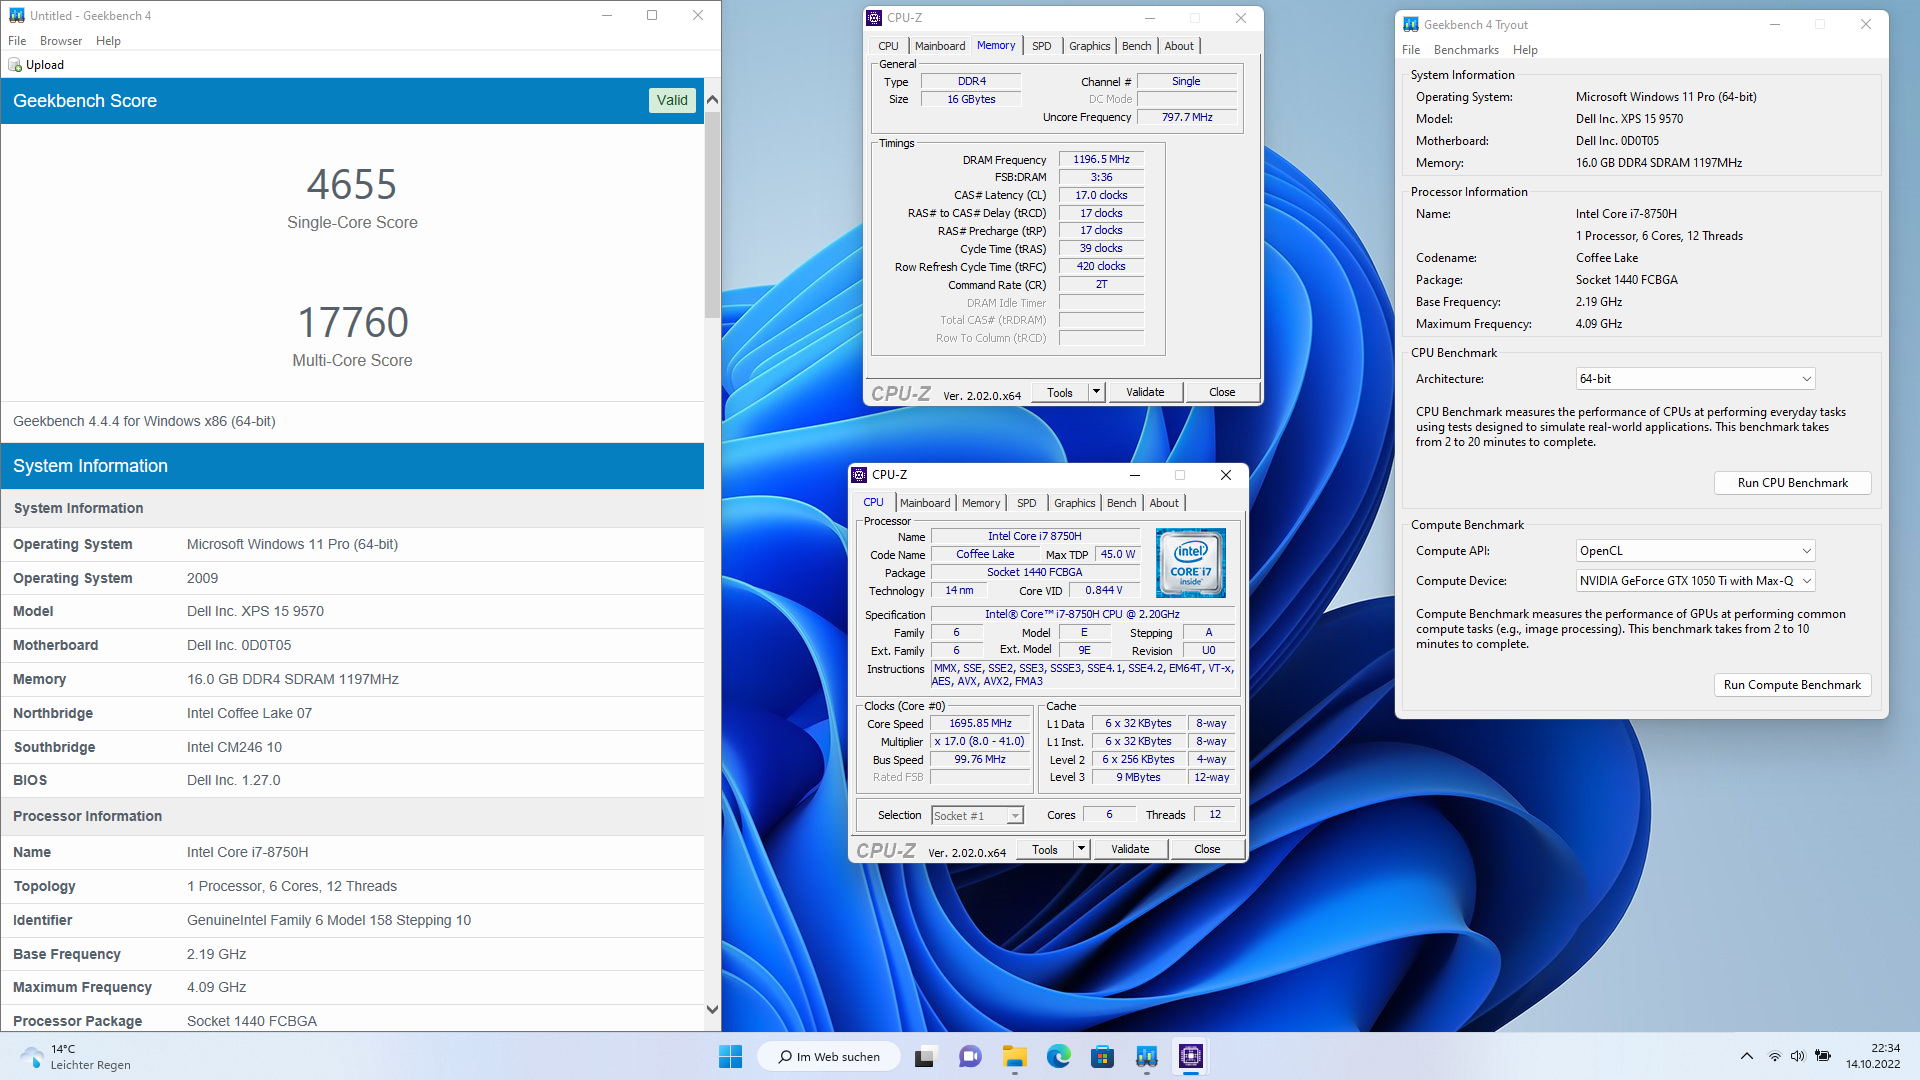The width and height of the screenshot is (1920, 1080).
Task: Expand Compute Device GTX 1050 Ti dropdown
Action: 1695,581
